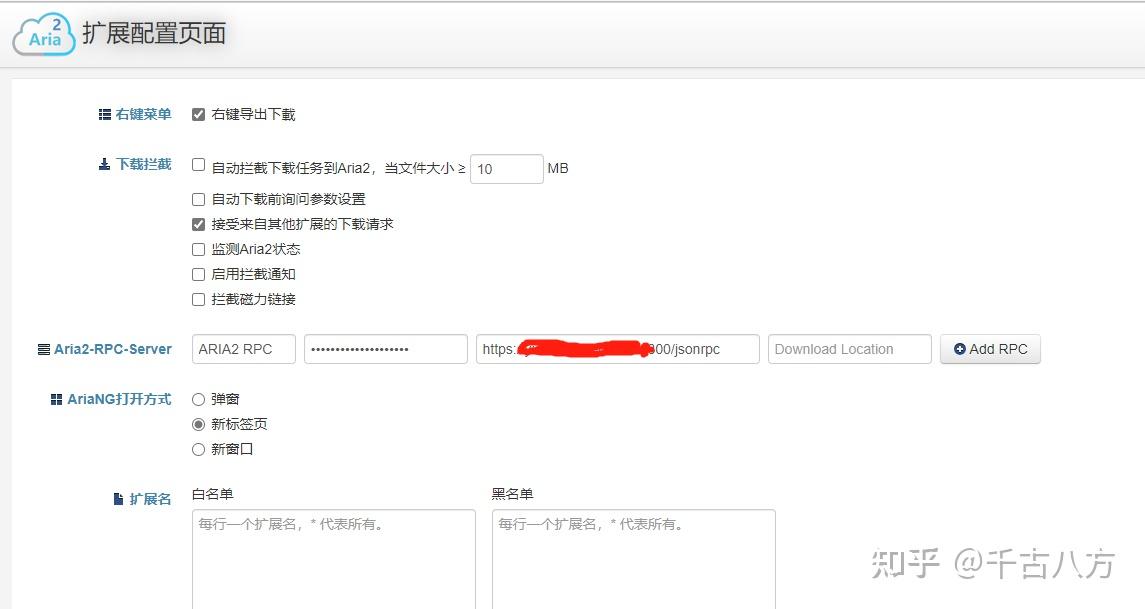Select the 新标签页 open mode
Viewport: 1145px width, 609px height.
197,423
